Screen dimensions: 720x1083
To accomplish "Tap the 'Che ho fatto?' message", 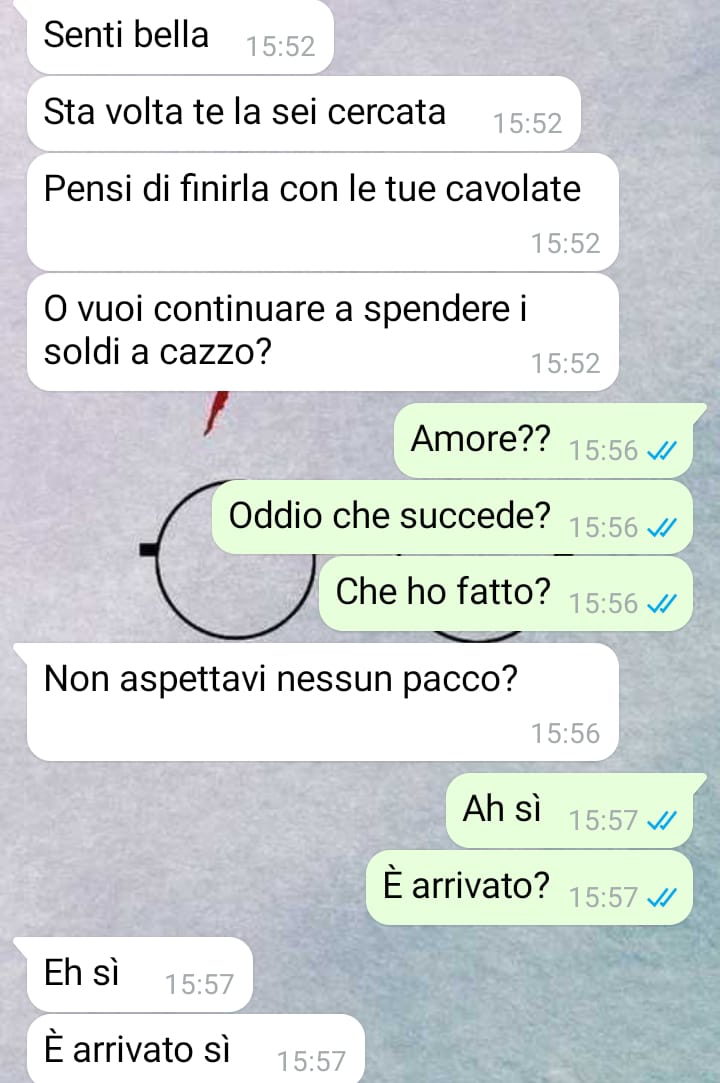I will tap(506, 594).
